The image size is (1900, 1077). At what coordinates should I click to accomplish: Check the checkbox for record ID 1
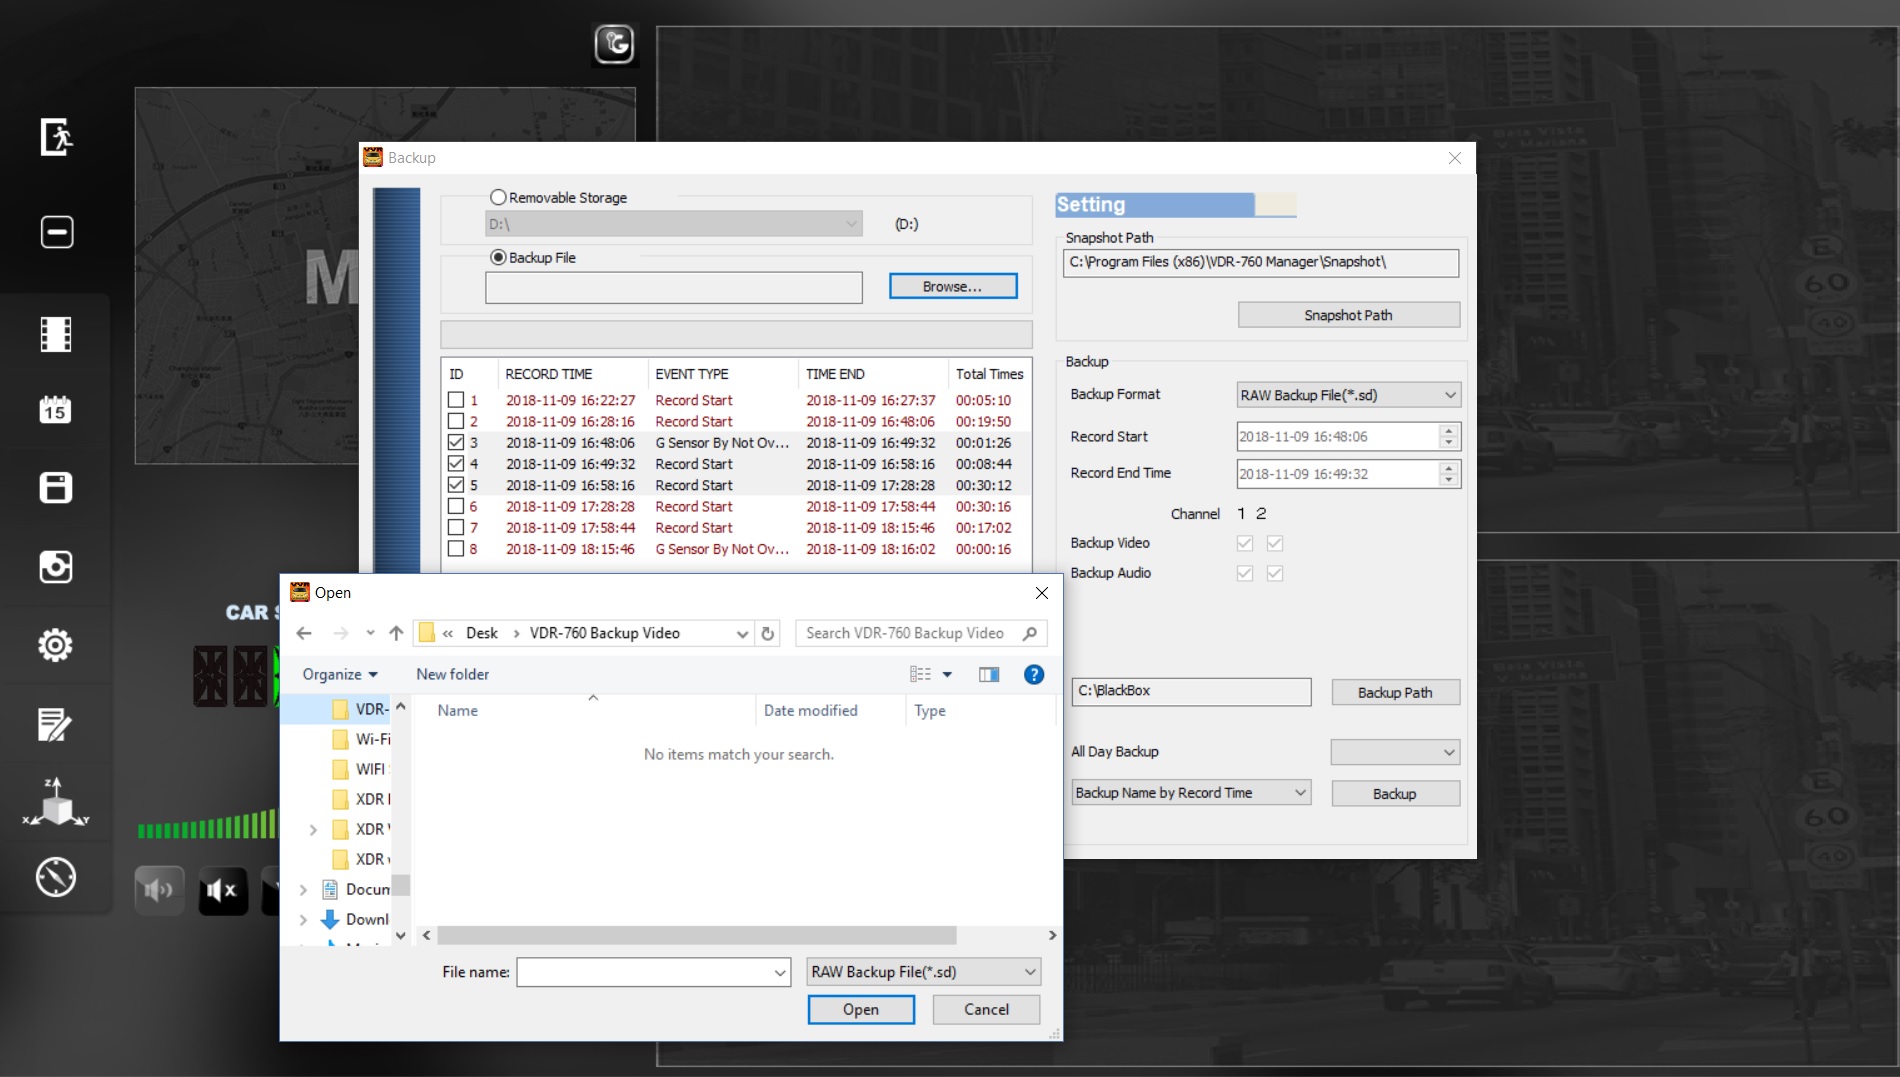pos(456,400)
